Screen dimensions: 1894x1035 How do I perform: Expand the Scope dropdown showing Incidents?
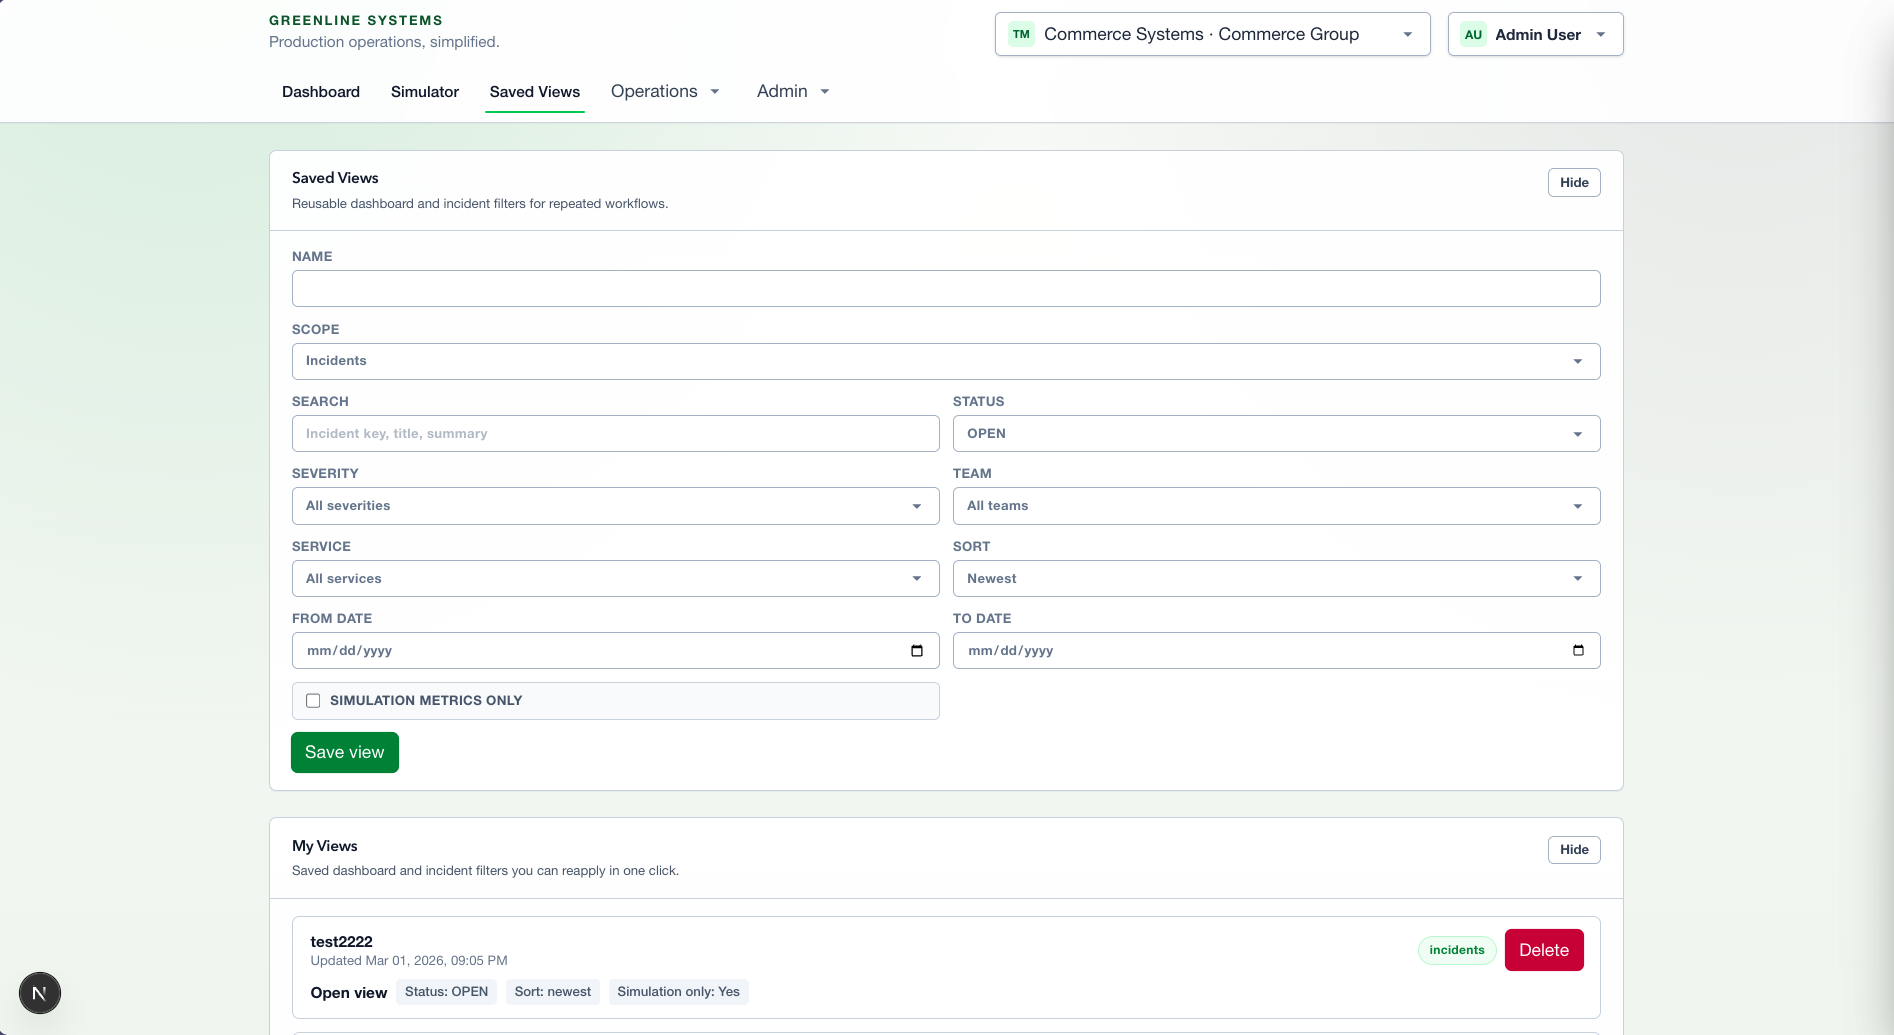click(945, 361)
